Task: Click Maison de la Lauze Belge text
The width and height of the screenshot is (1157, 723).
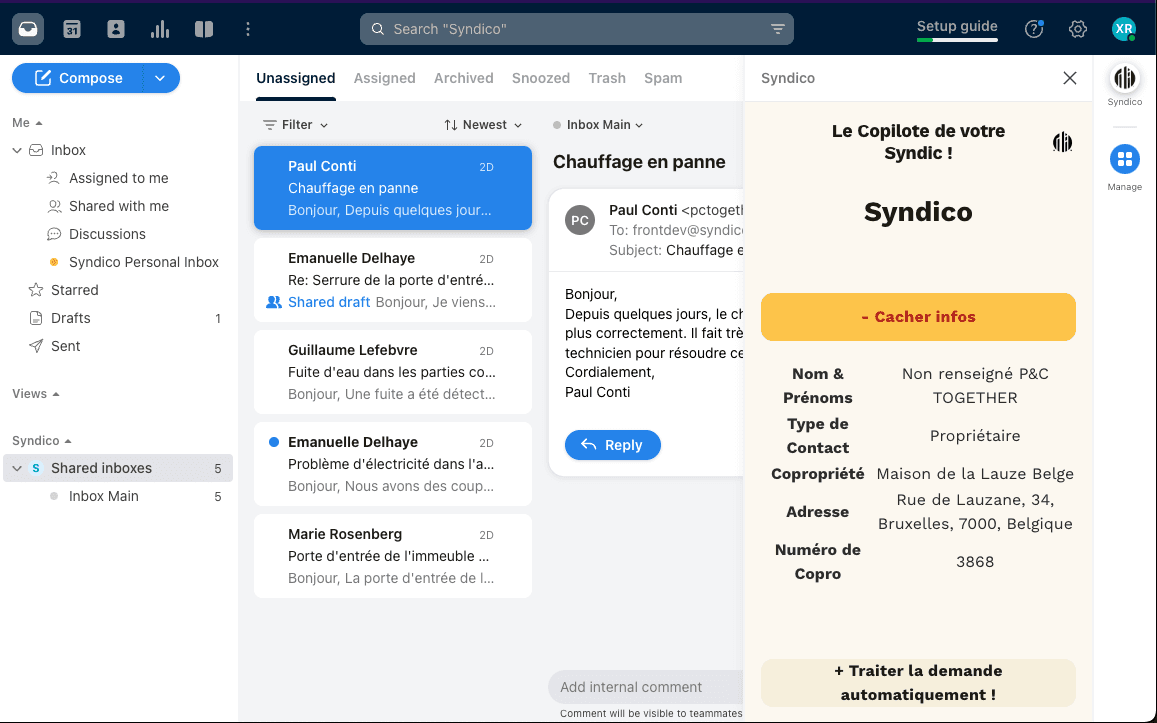Action: pyautogui.click(x=975, y=474)
